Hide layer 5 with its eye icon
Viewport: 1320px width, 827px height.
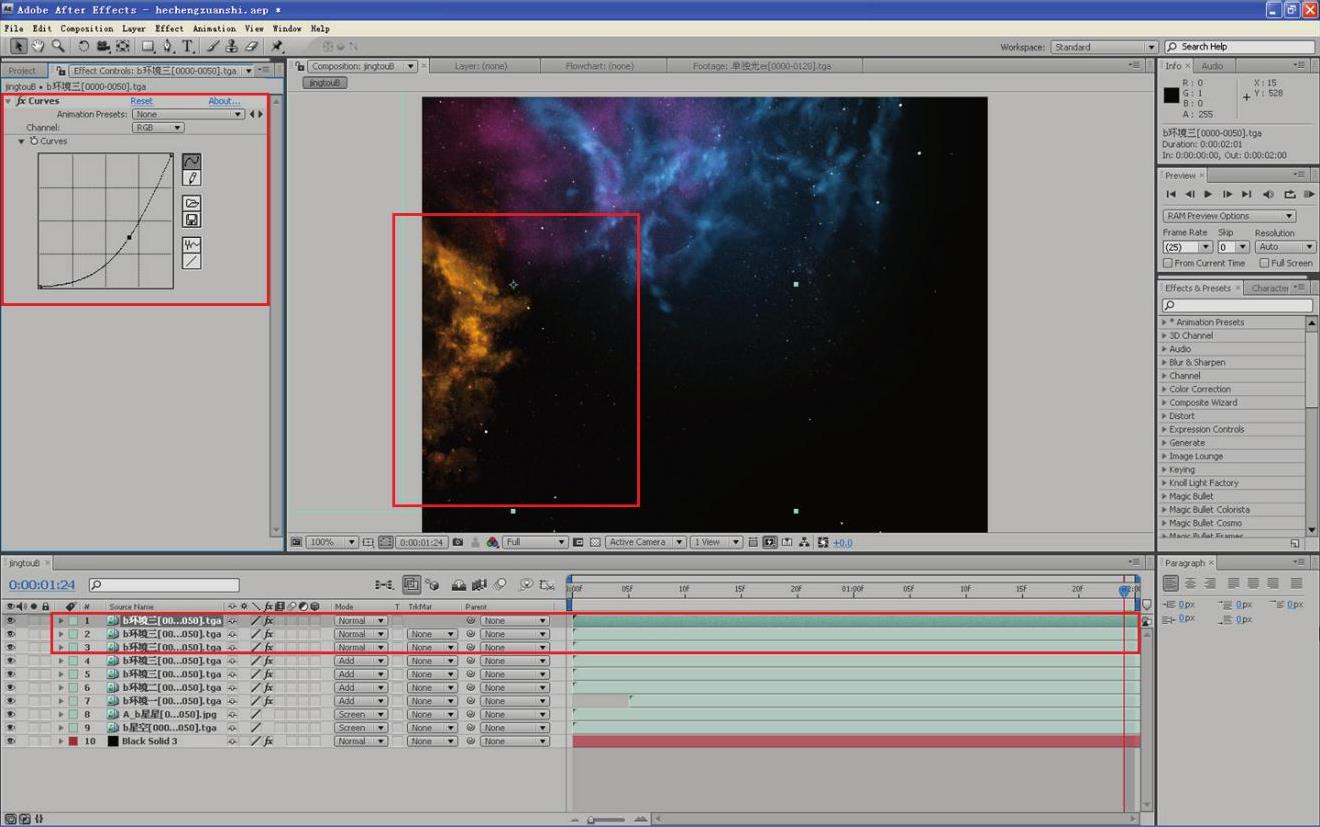(x=11, y=674)
